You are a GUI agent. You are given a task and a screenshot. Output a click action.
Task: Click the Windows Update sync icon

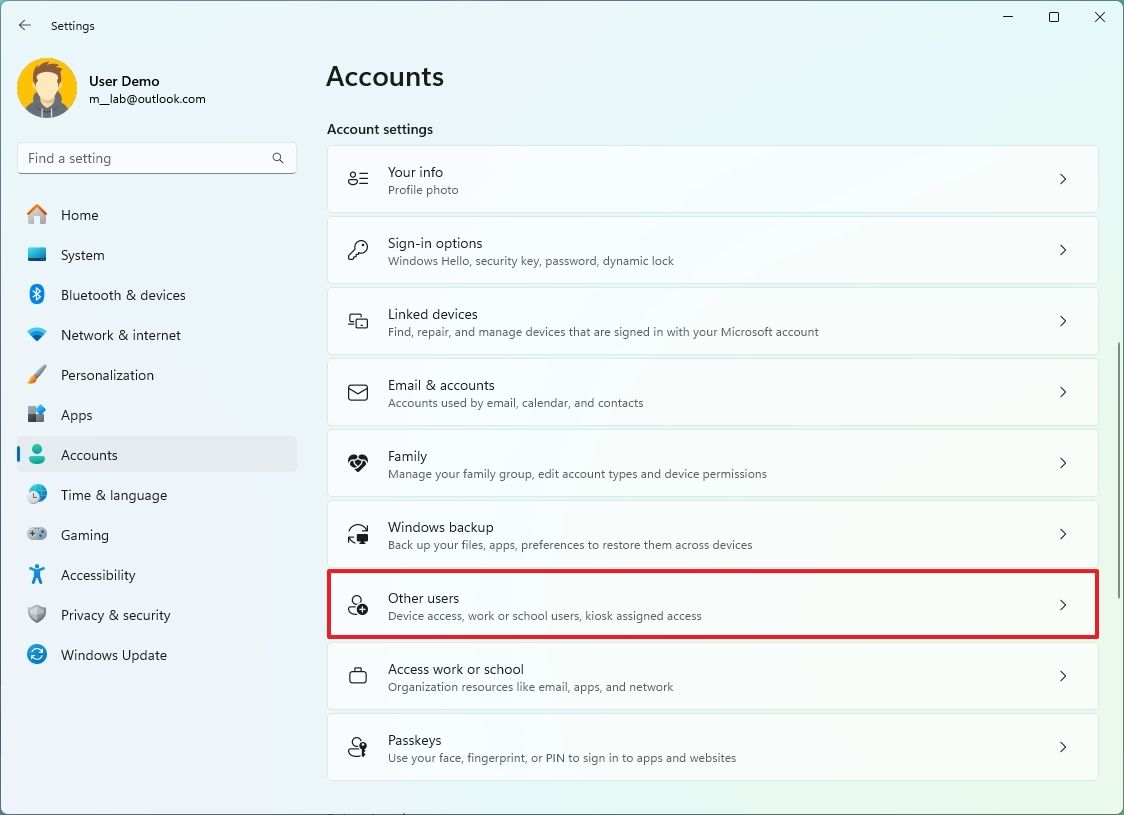[x=37, y=655]
